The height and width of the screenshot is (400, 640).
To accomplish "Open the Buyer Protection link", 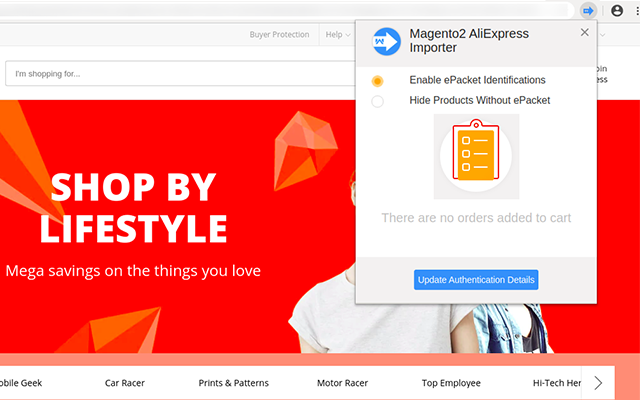I will click(279, 35).
